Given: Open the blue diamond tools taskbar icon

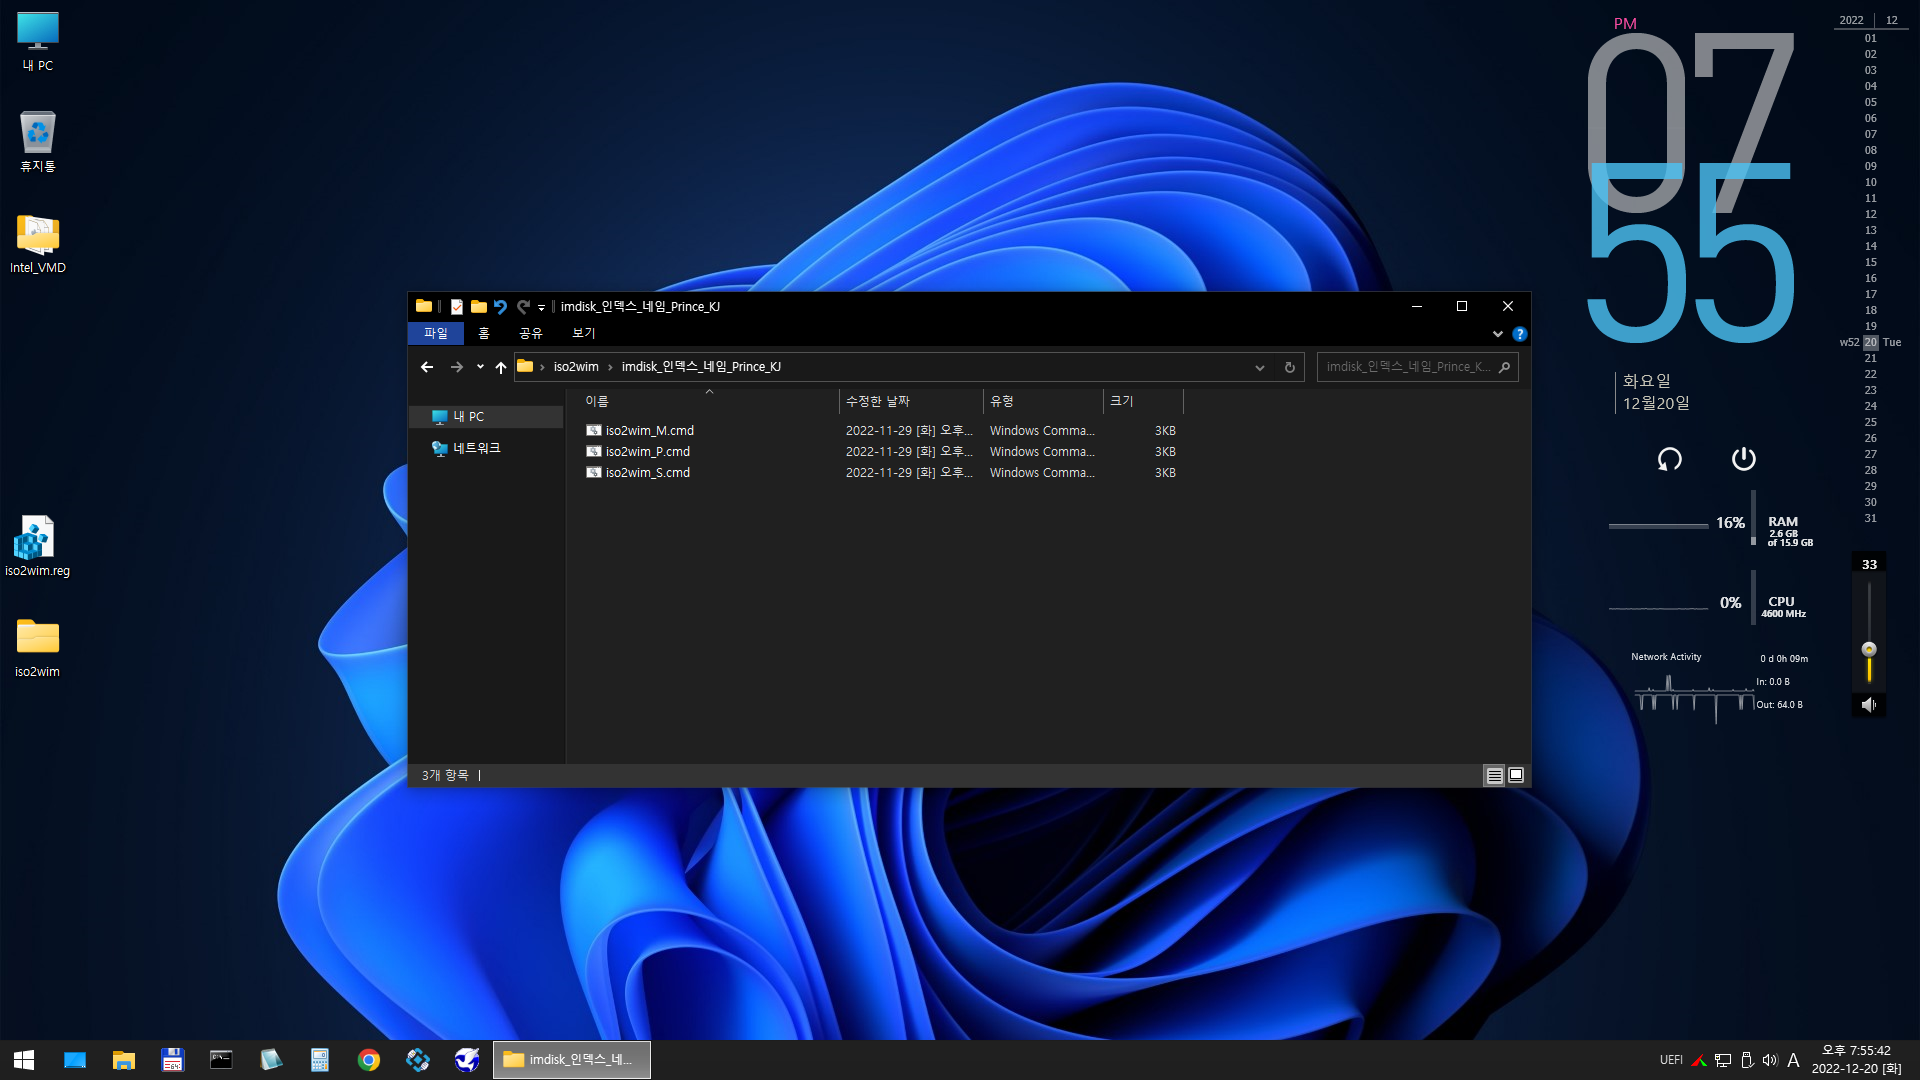Looking at the screenshot, I should (x=418, y=1060).
